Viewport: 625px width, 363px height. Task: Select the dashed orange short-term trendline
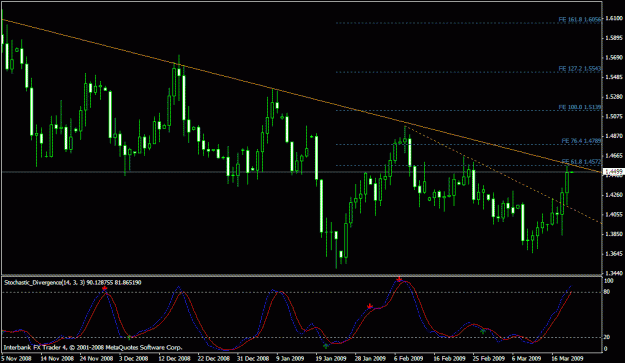503,175
